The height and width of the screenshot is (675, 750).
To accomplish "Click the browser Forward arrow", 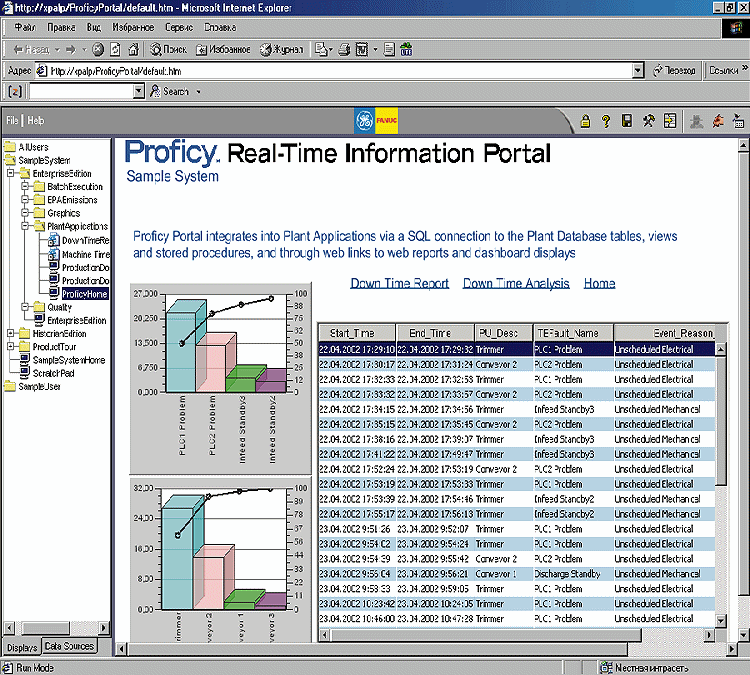I will 71,49.
